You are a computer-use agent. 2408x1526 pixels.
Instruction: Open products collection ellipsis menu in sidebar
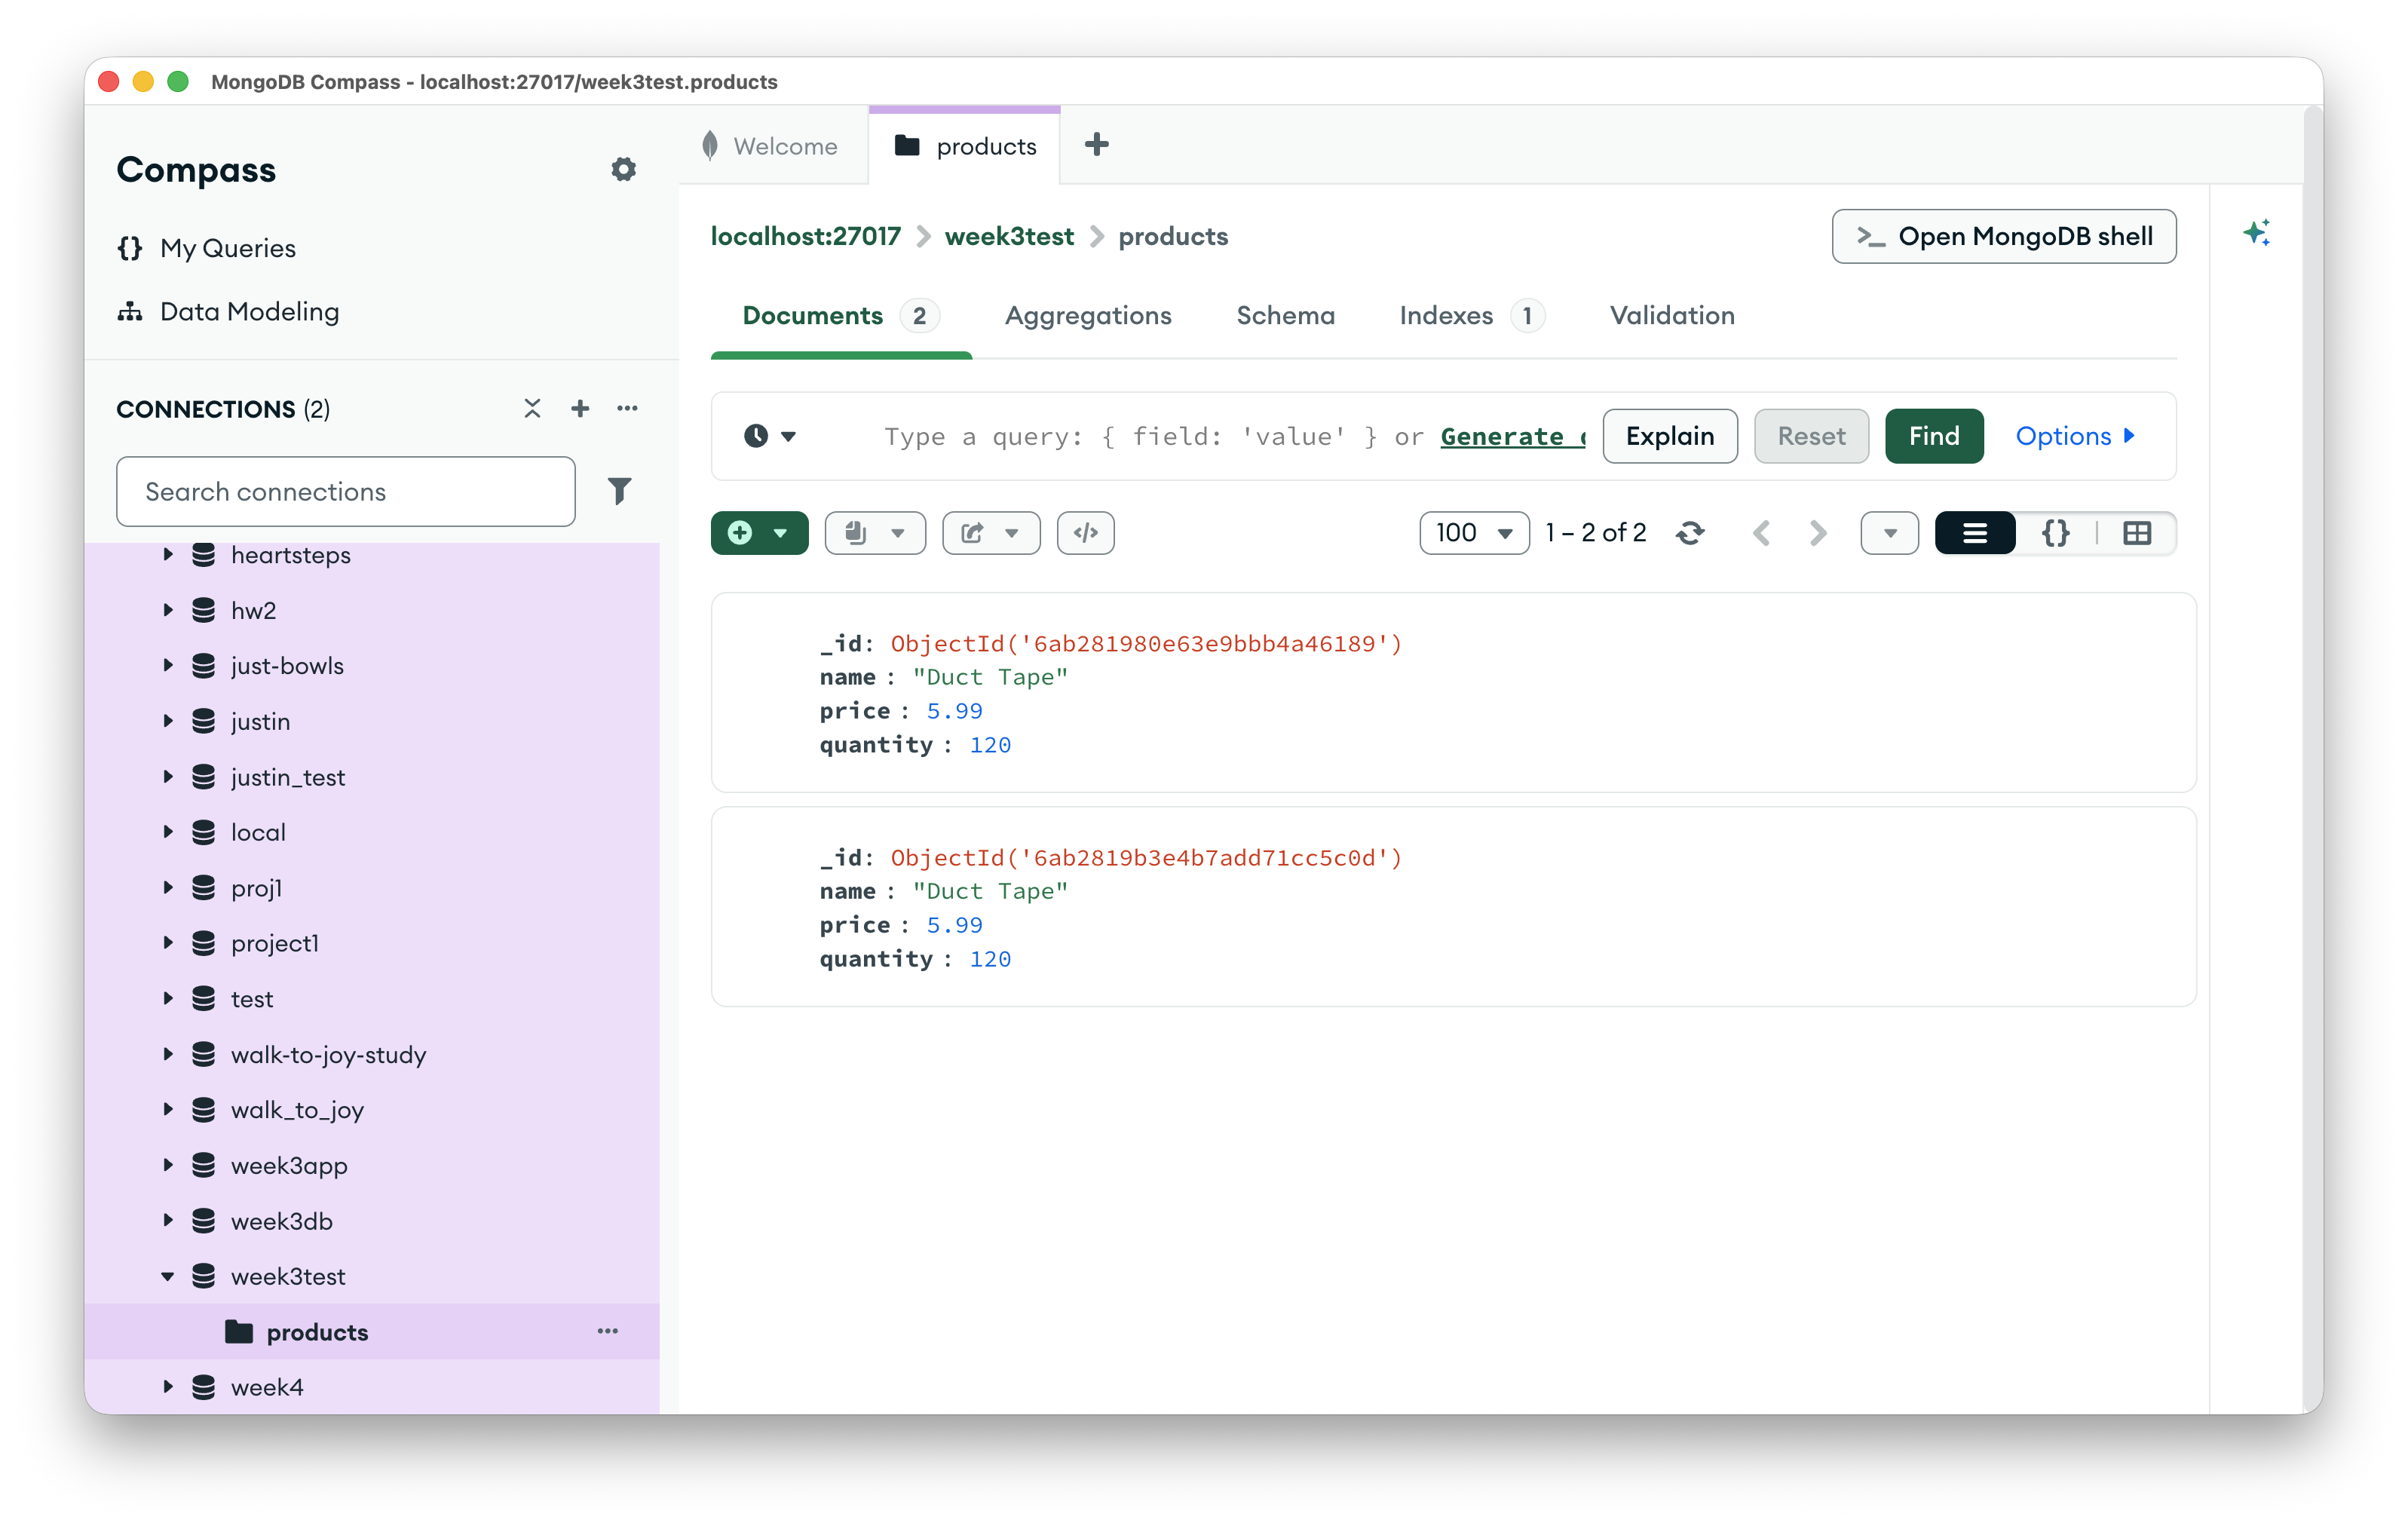(x=607, y=1331)
